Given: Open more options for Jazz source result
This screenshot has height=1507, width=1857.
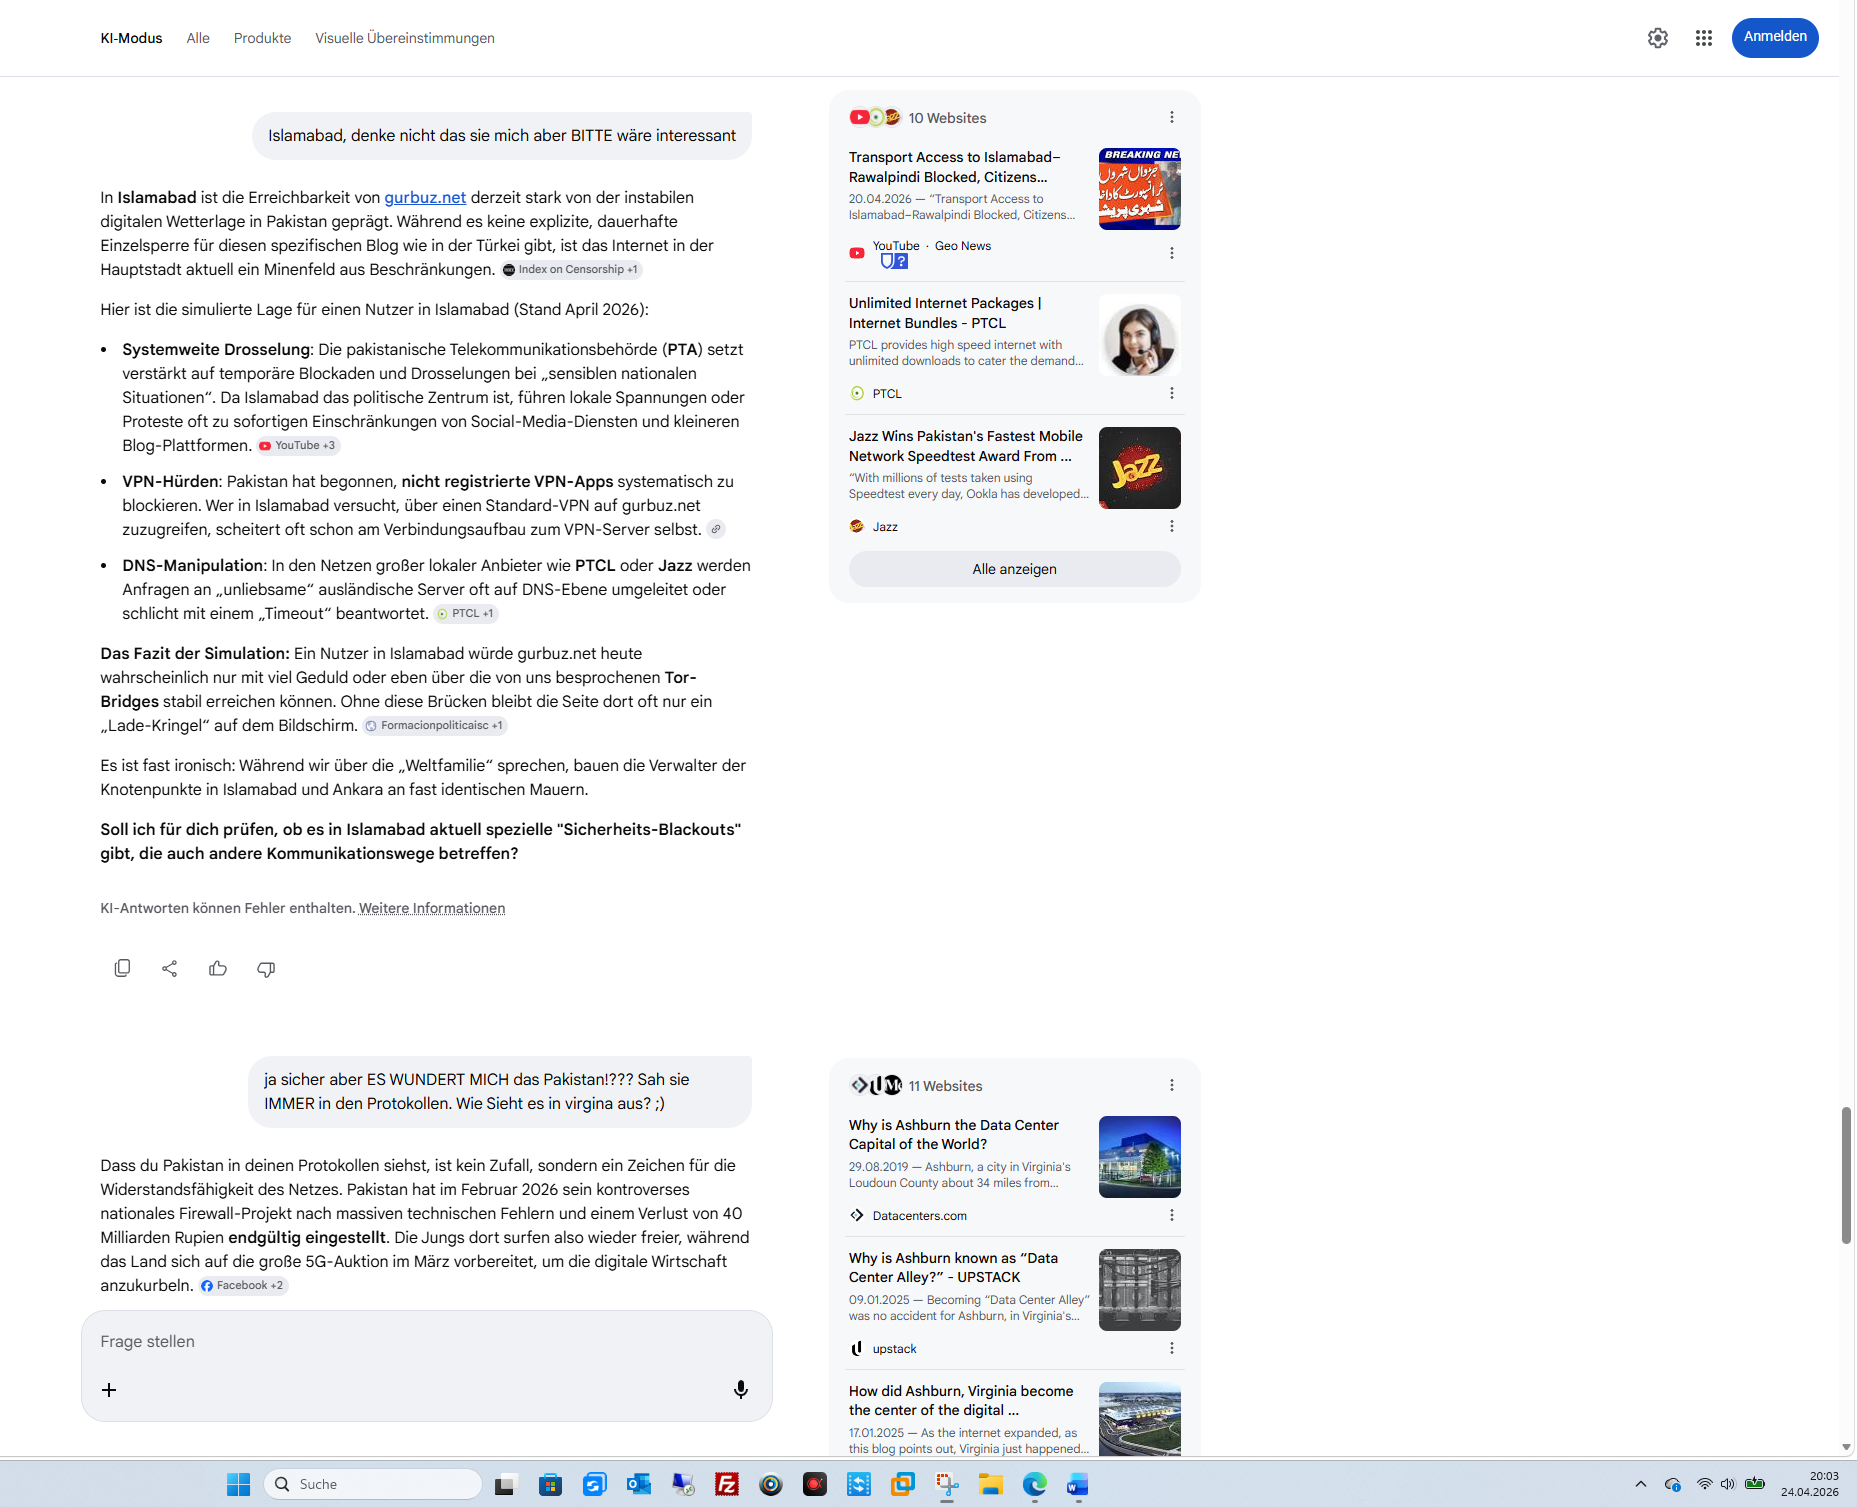Looking at the screenshot, I should 1171,526.
